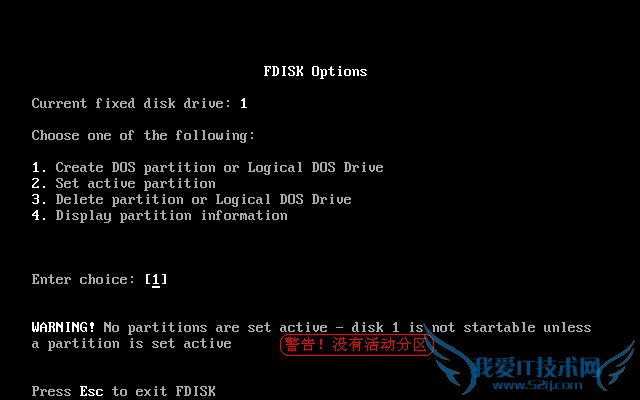Choose Set active partition option
Viewport: 640px width, 400px height.
pos(124,183)
